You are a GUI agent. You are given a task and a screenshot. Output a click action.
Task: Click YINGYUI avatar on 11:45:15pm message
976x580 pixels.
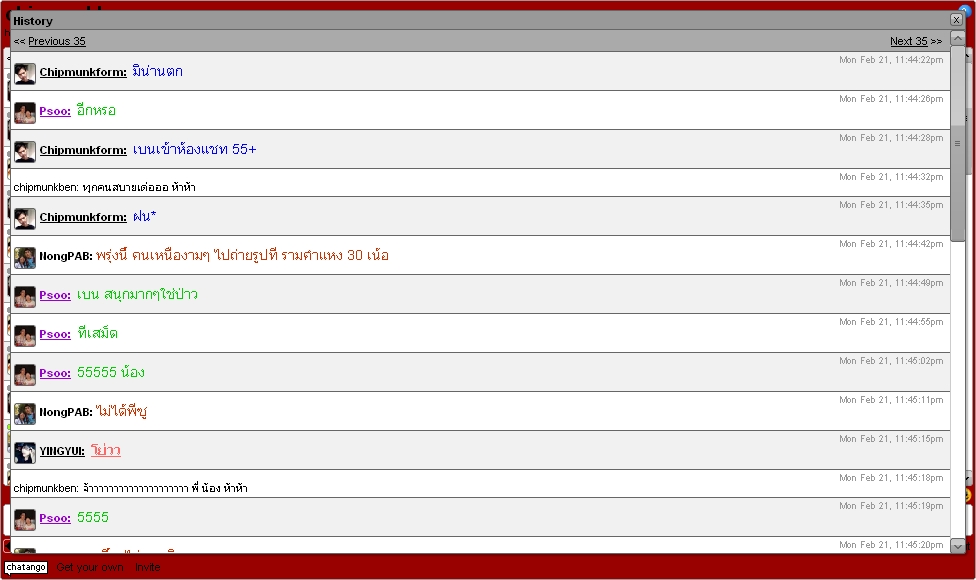25,452
